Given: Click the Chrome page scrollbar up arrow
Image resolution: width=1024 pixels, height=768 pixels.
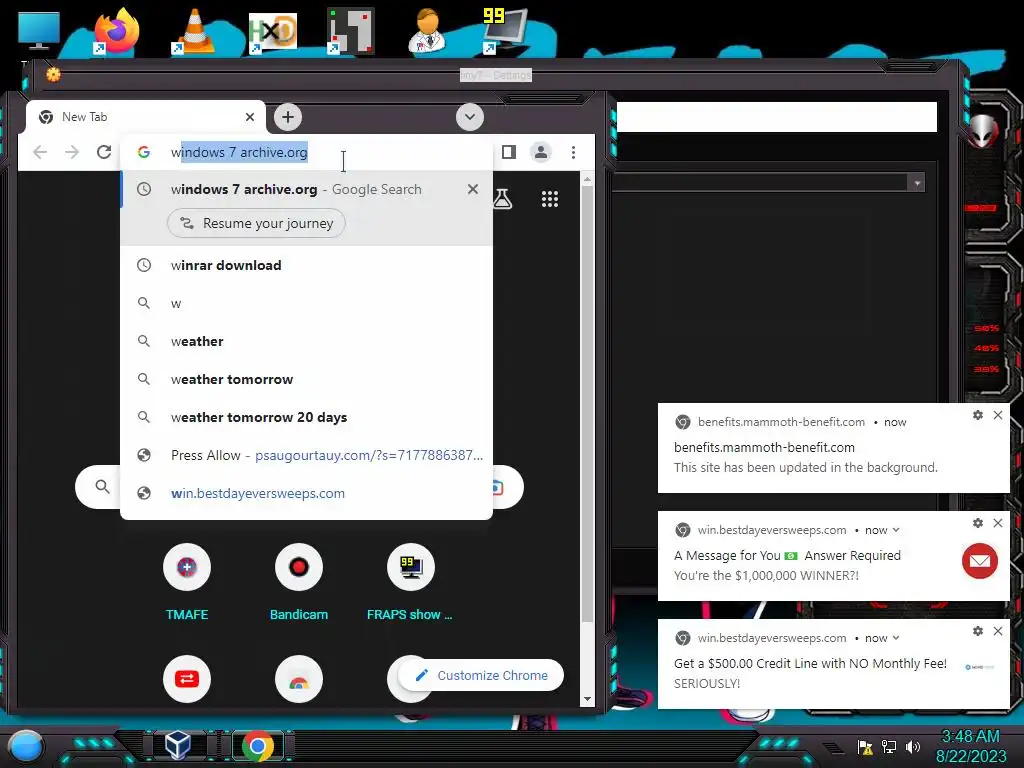Looking at the screenshot, I should (587, 179).
